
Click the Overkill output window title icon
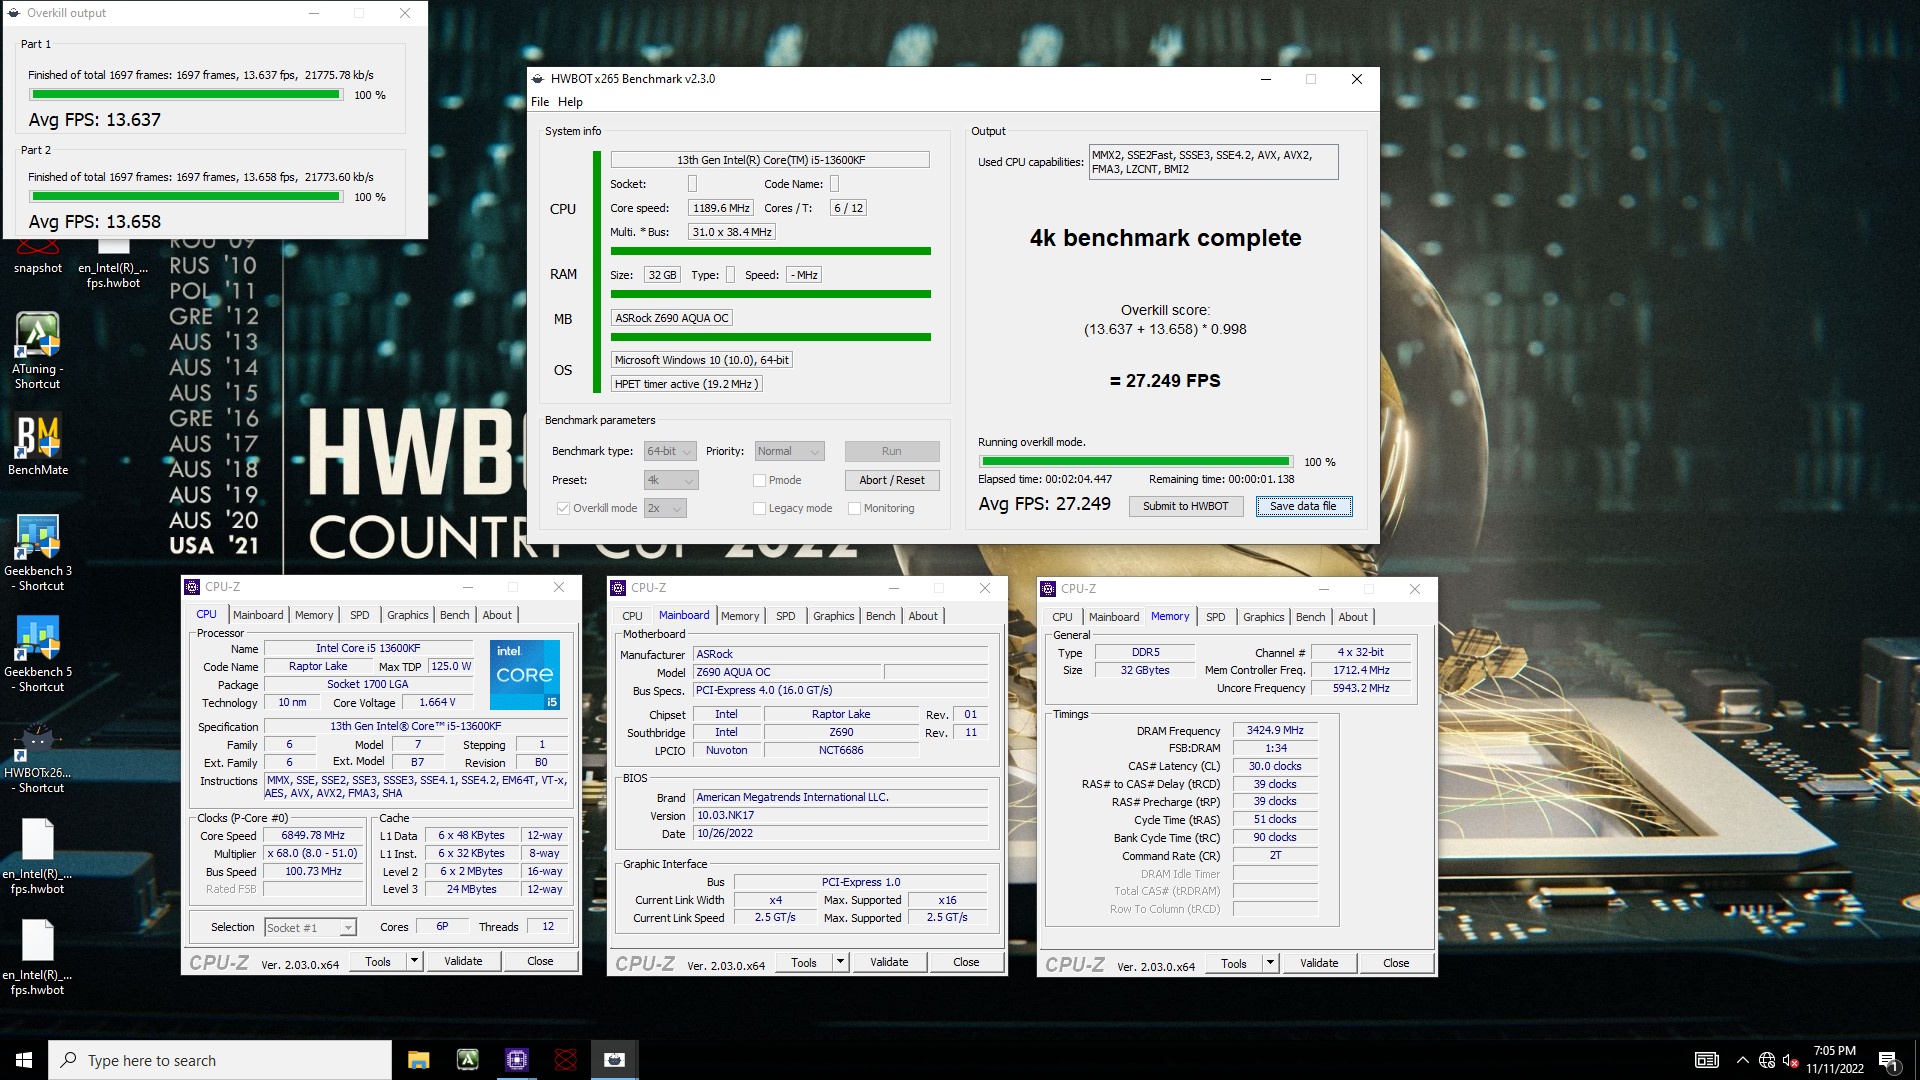click(x=14, y=13)
